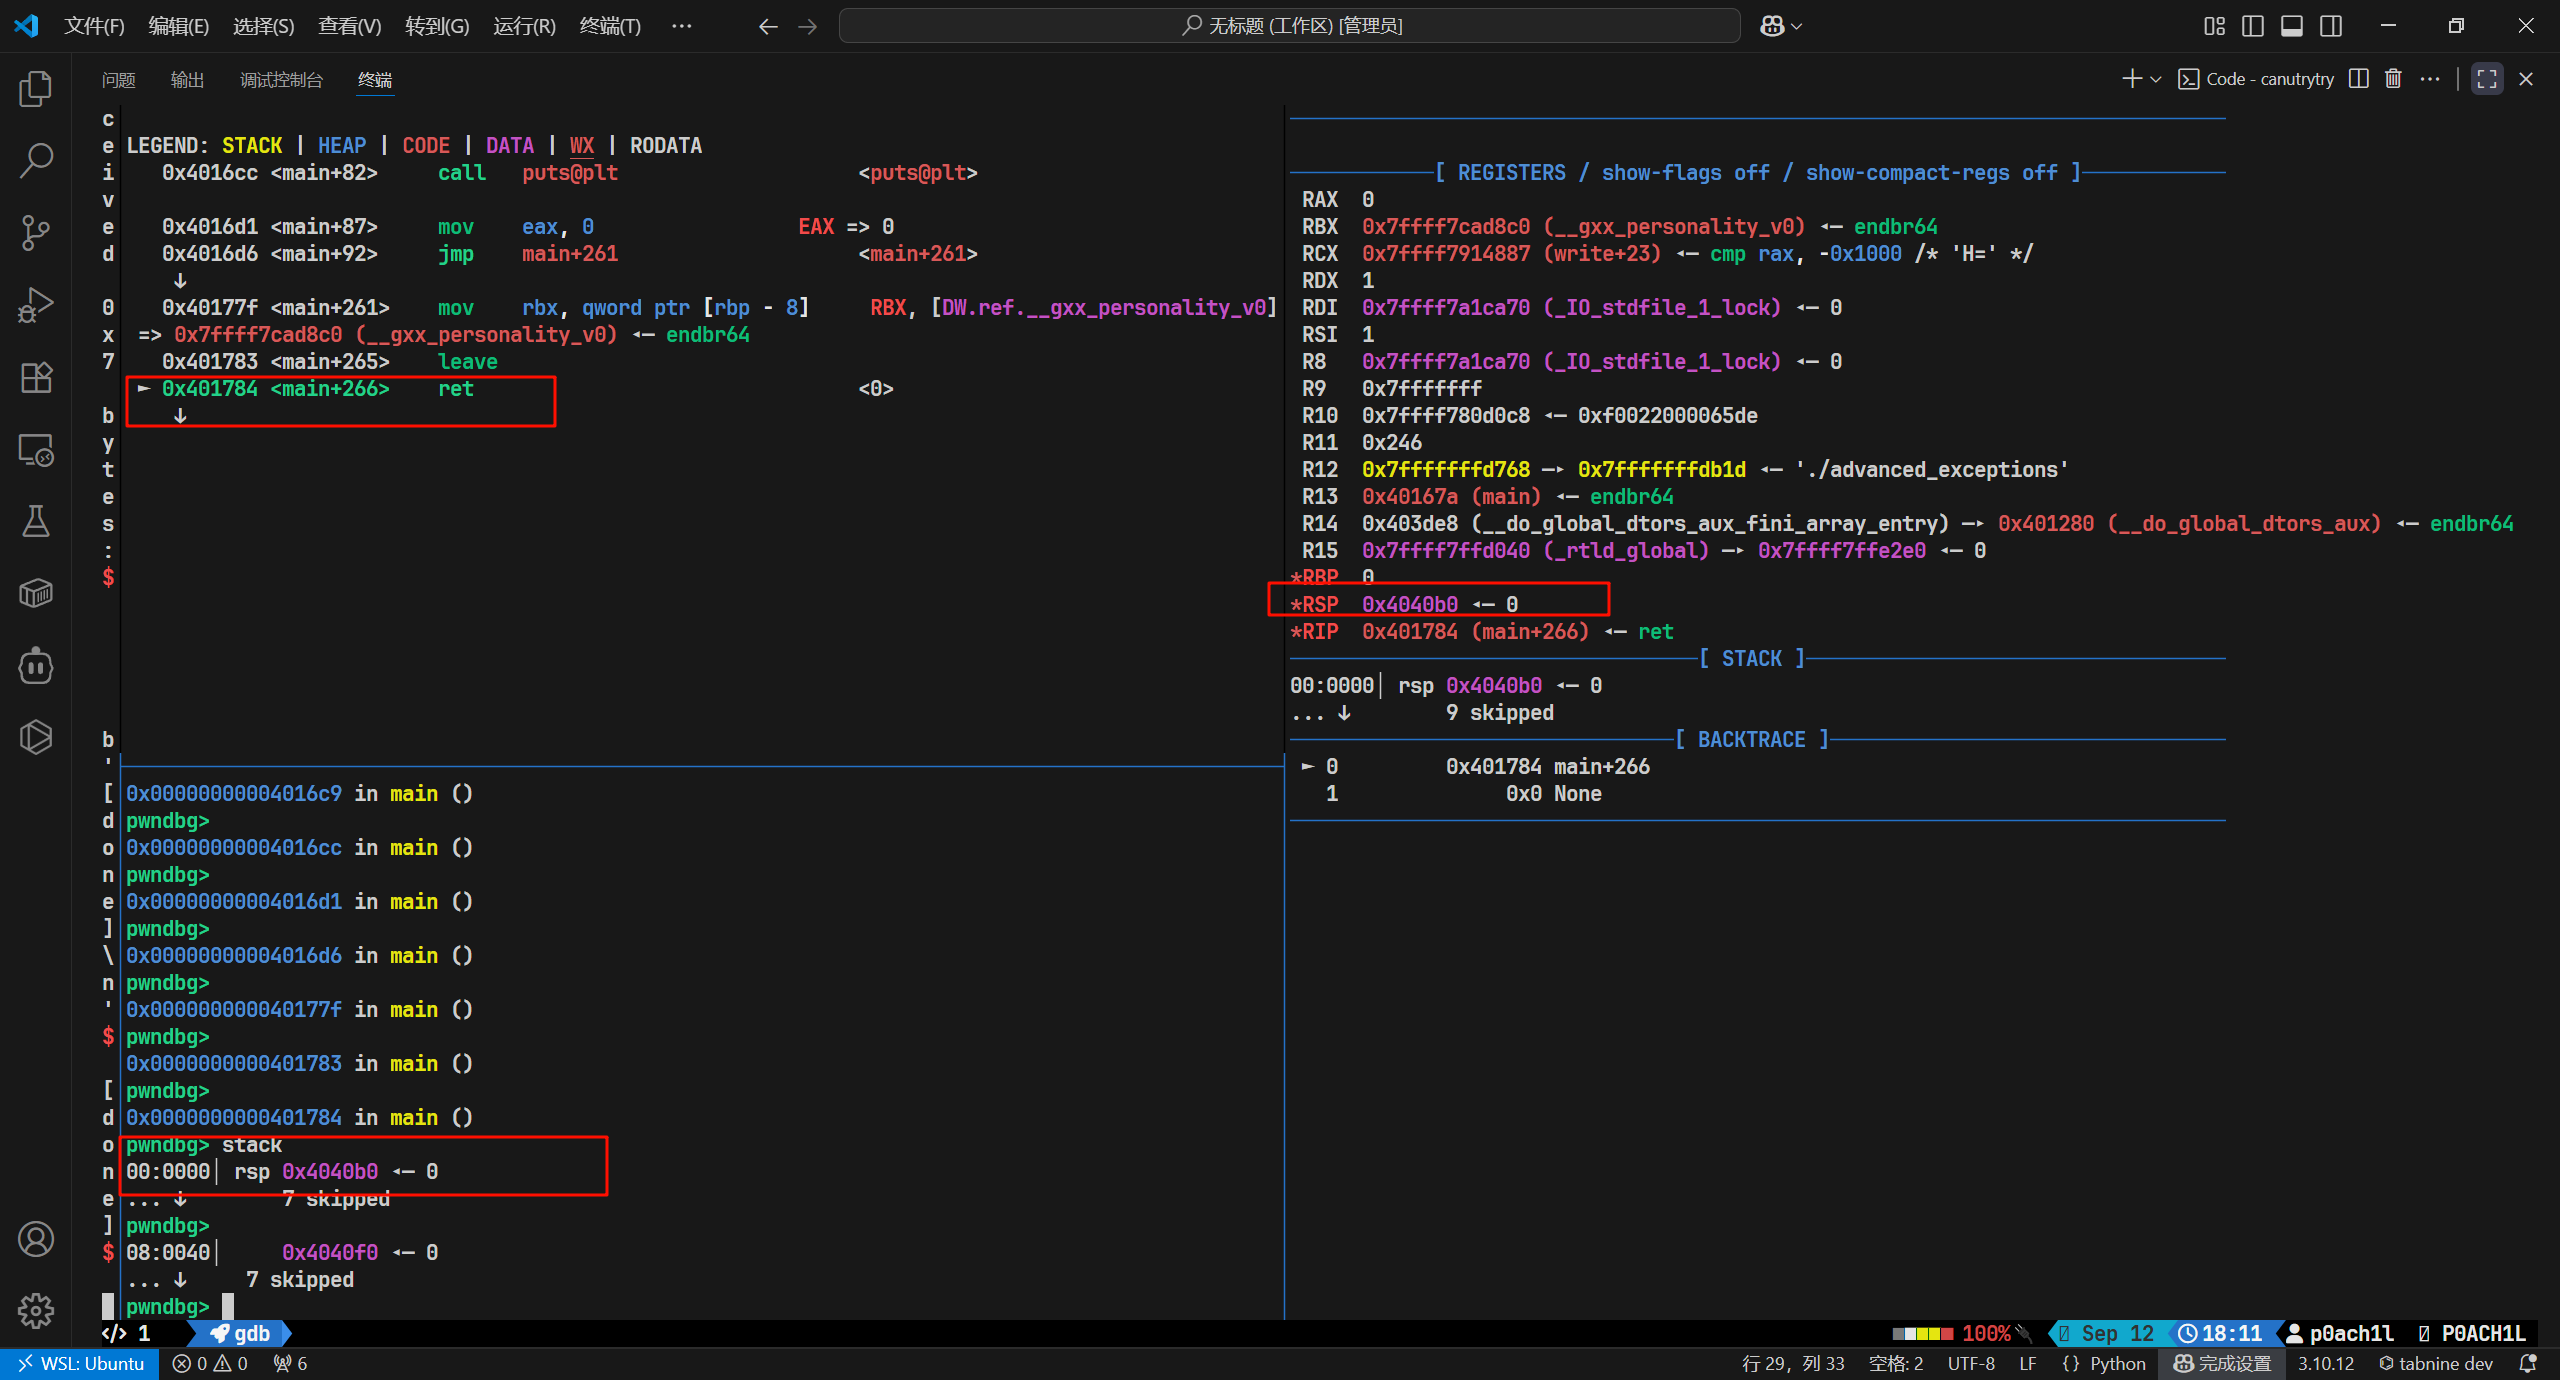The height and width of the screenshot is (1380, 2560).
Task: Open the Explorer view in activity bar
Action: pyautogui.click(x=36, y=89)
